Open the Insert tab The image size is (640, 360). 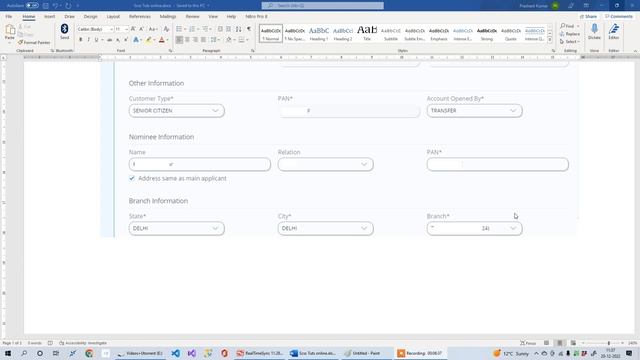coord(49,16)
